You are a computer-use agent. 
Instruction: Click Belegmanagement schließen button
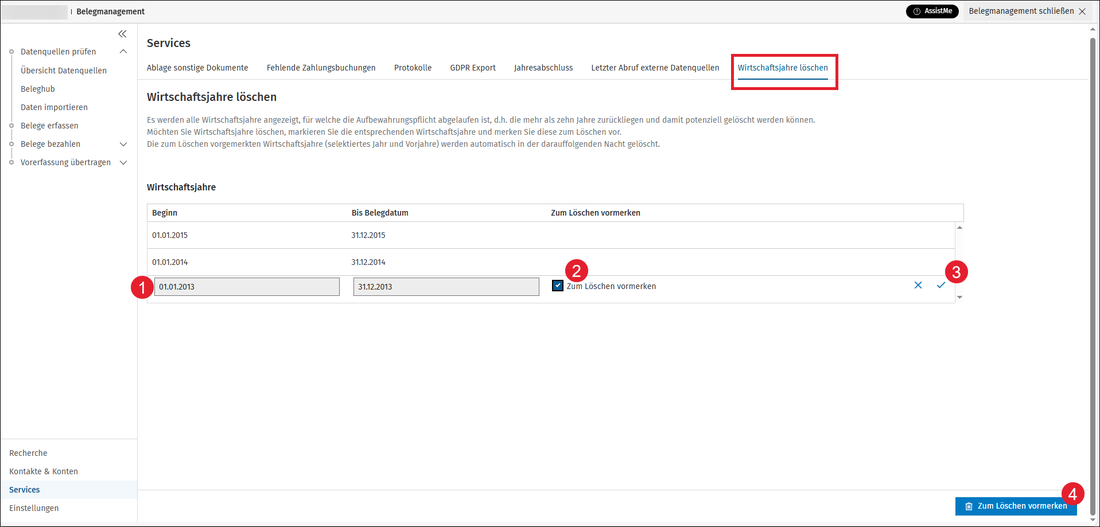click(x=1026, y=12)
